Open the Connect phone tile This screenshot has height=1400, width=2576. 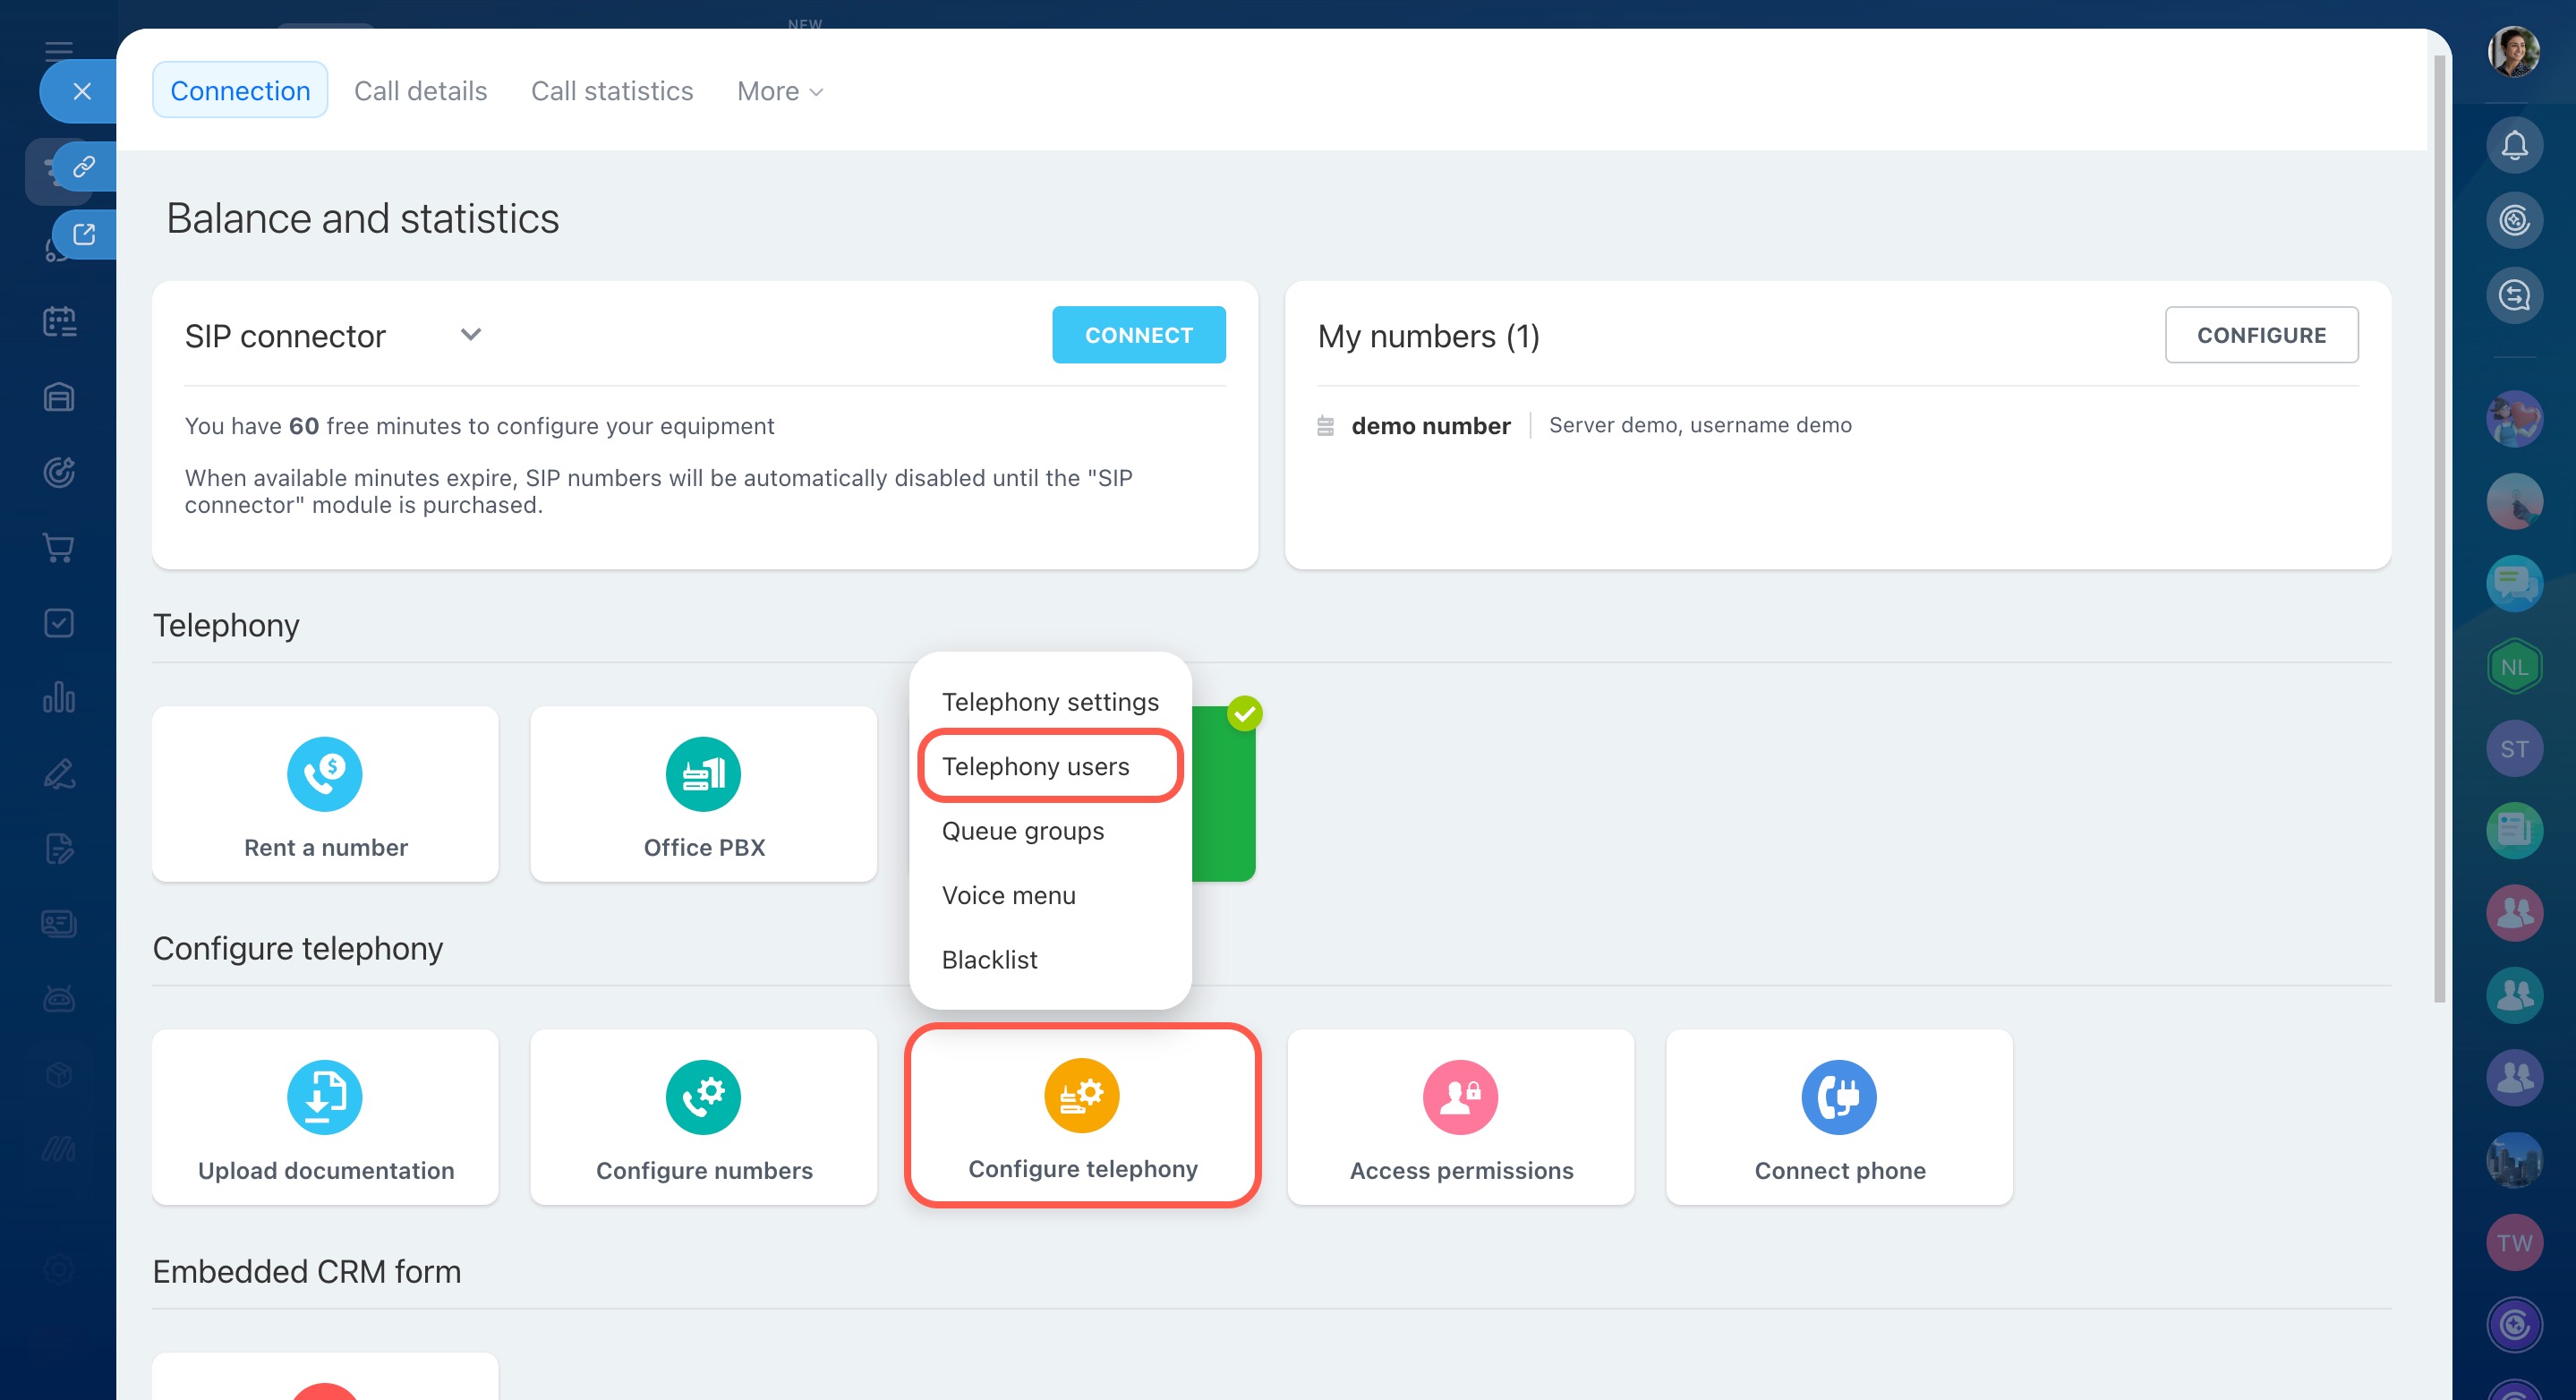click(1838, 1117)
